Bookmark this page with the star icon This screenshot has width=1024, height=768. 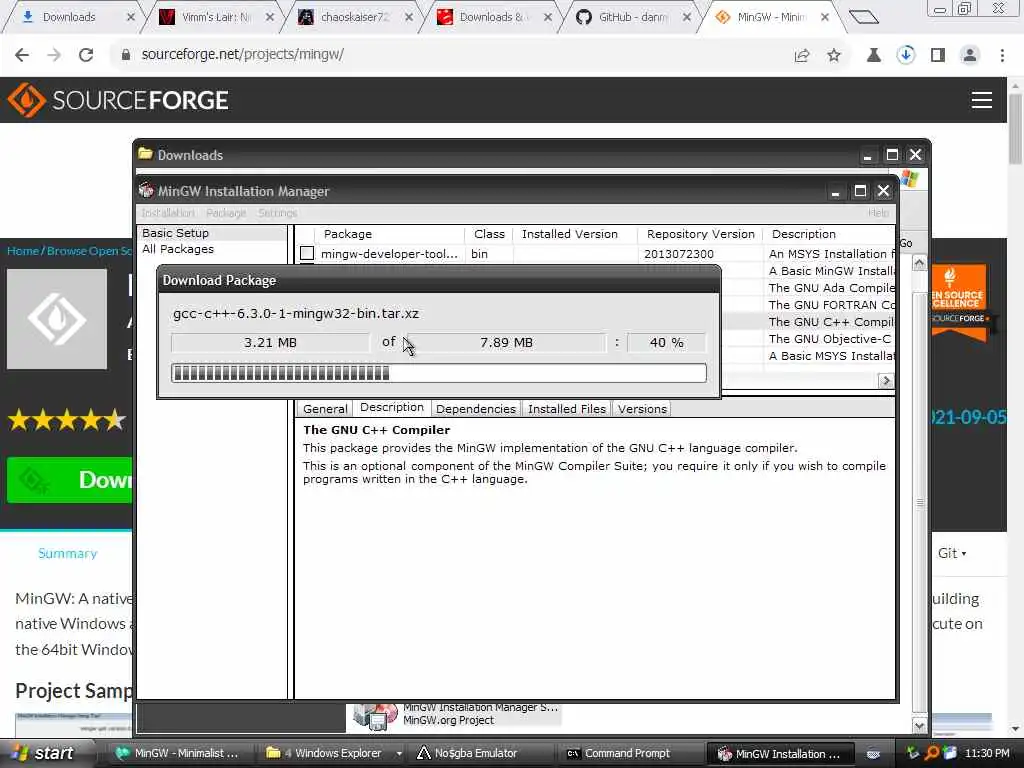(834, 56)
